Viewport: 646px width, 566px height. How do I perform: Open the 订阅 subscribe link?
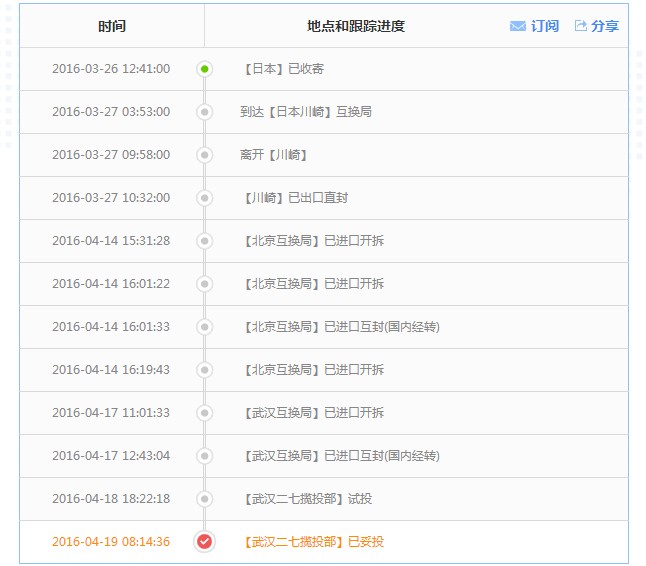(x=545, y=26)
